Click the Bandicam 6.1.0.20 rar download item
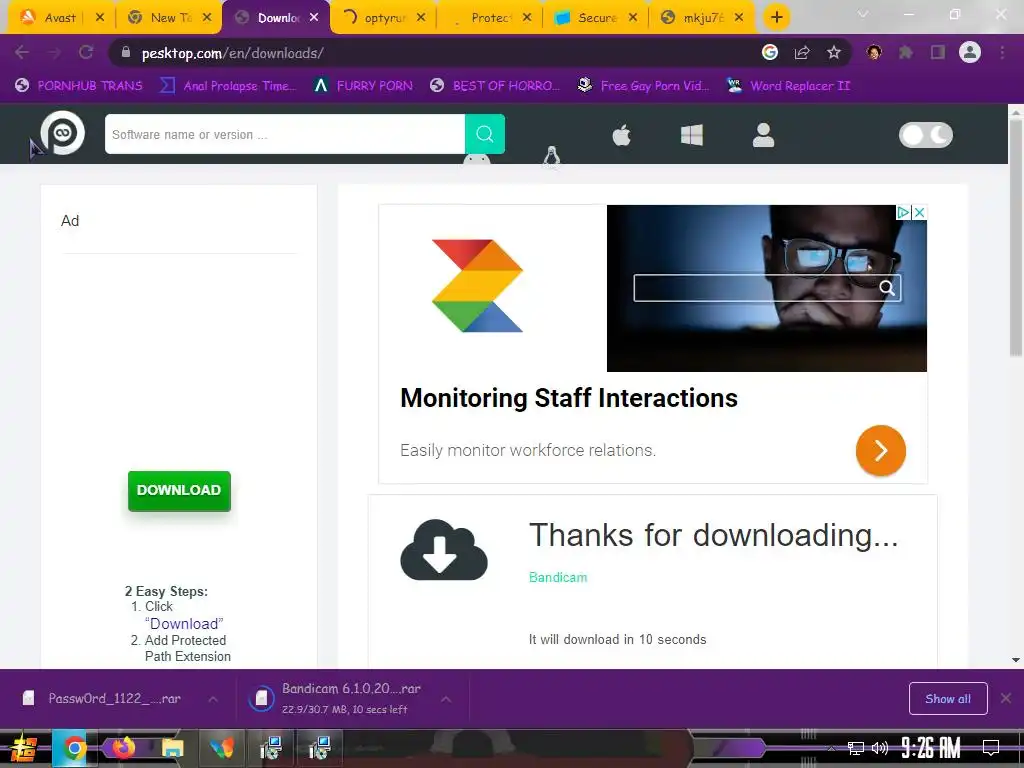 click(x=336, y=699)
